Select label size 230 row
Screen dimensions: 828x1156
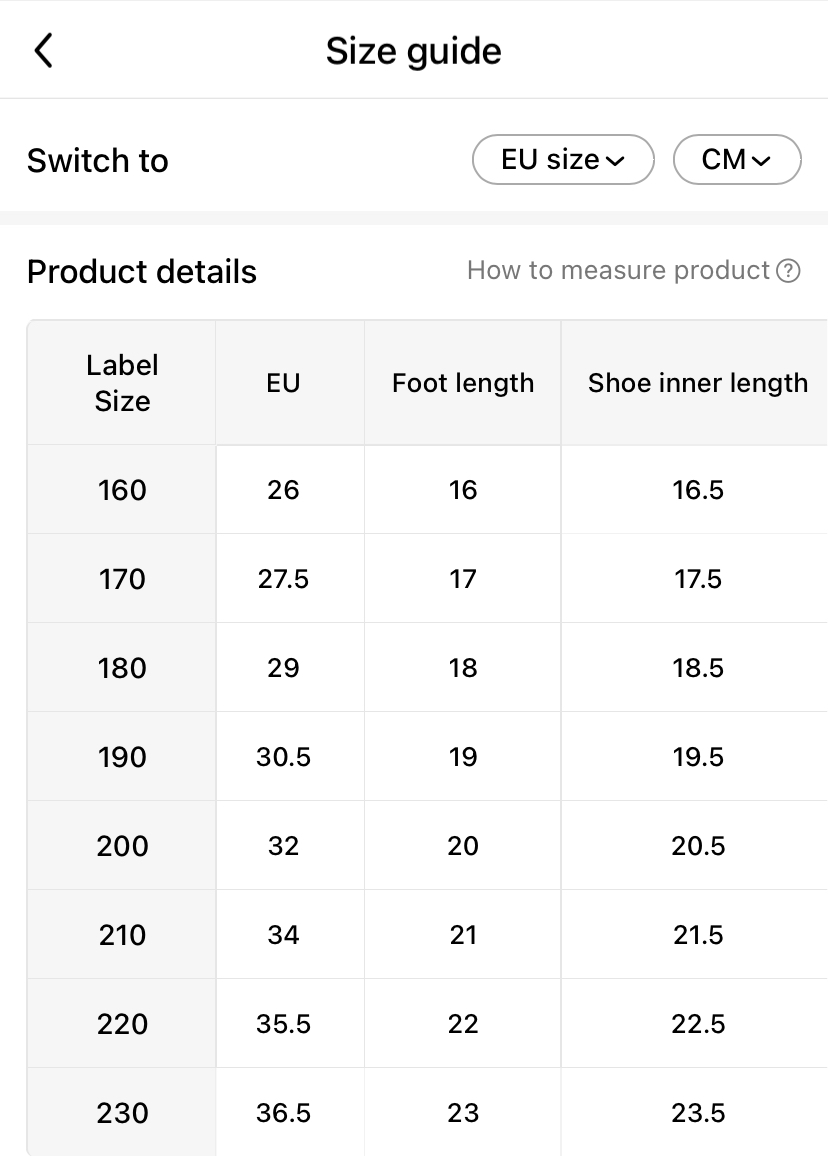point(122,1113)
